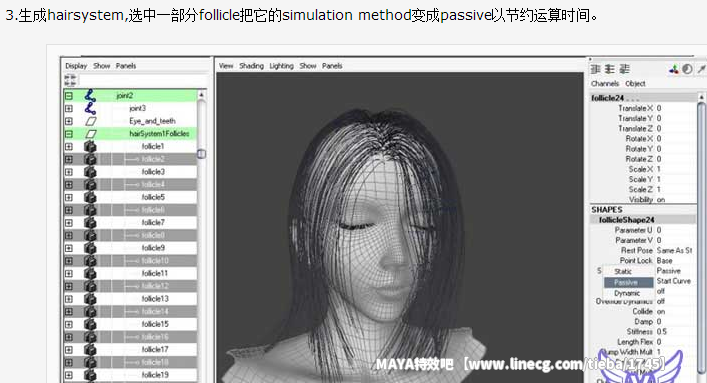
Task: Open the Channels menu in channel box
Action: pos(605,83)
